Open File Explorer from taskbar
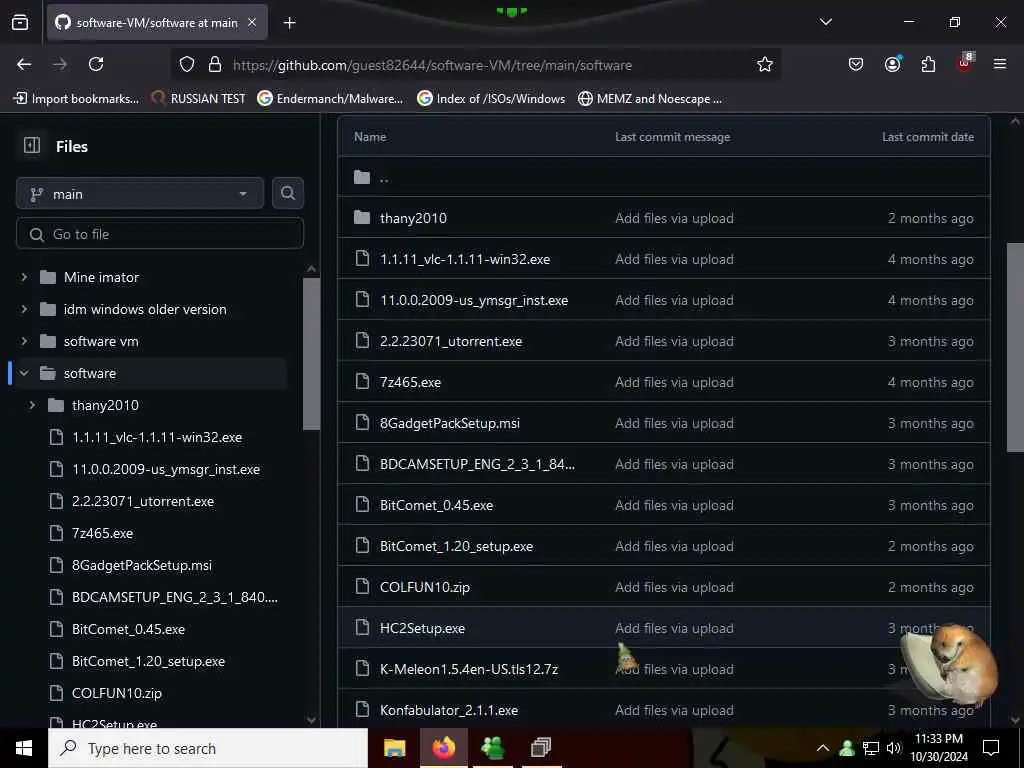The height and width of the screenshot is (768, 1024). pyautogui.click(x=394, y=748)
